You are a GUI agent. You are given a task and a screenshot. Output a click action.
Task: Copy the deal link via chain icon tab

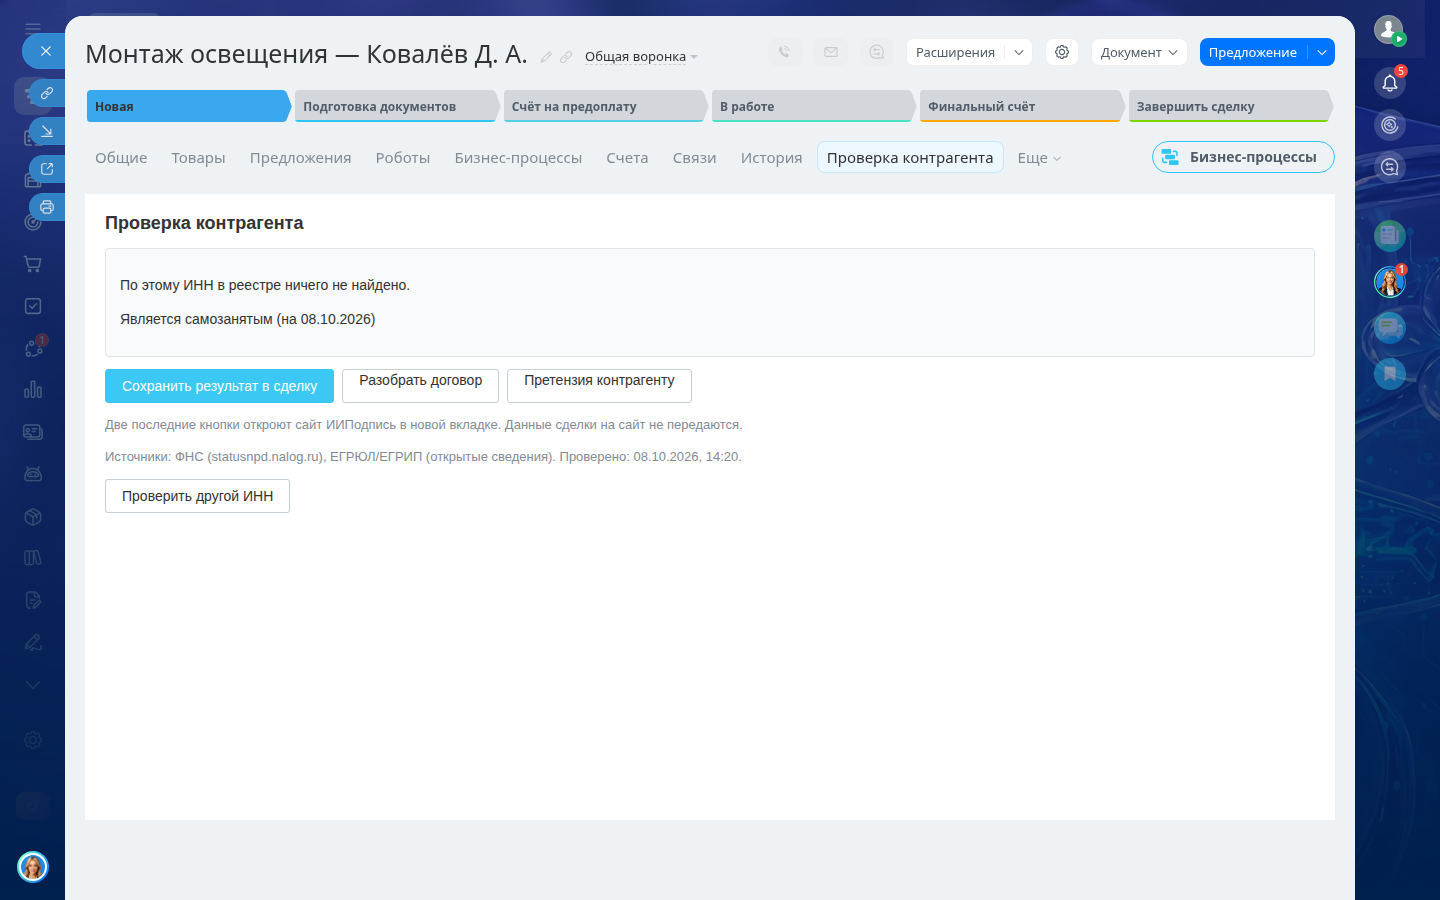point(47,93)
